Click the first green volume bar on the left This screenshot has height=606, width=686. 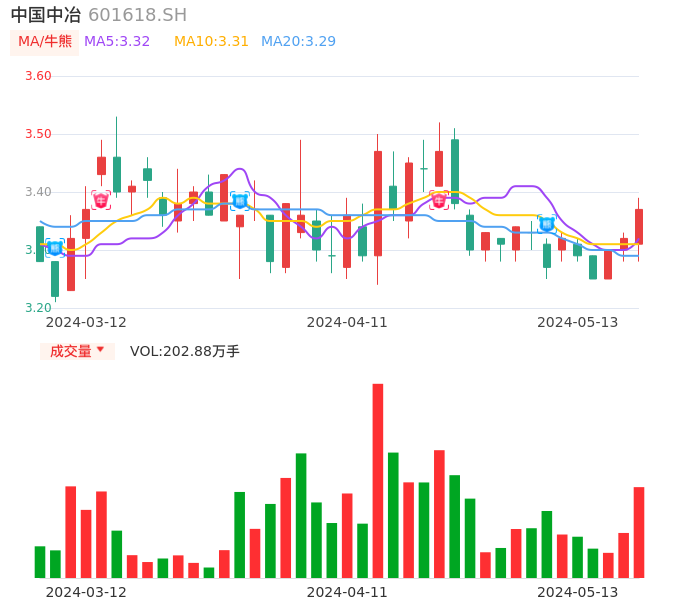pos(40,562)
